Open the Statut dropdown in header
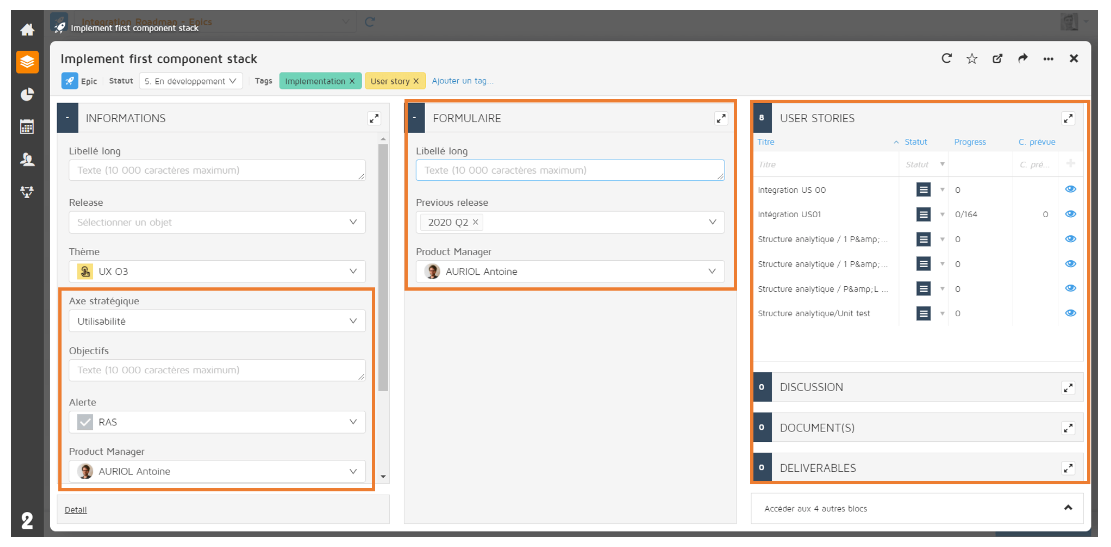 click(190, 81)
